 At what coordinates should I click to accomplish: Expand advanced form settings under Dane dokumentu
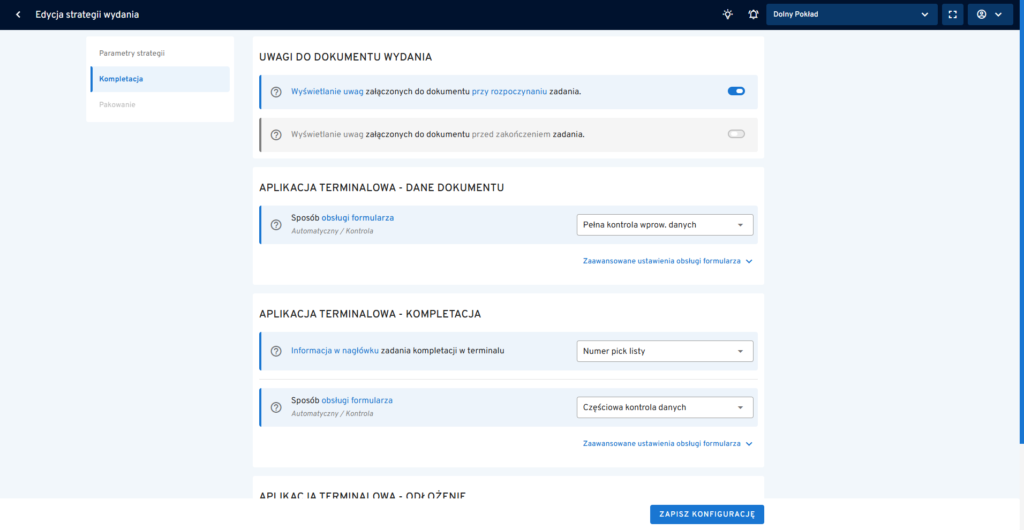point(667,261)
